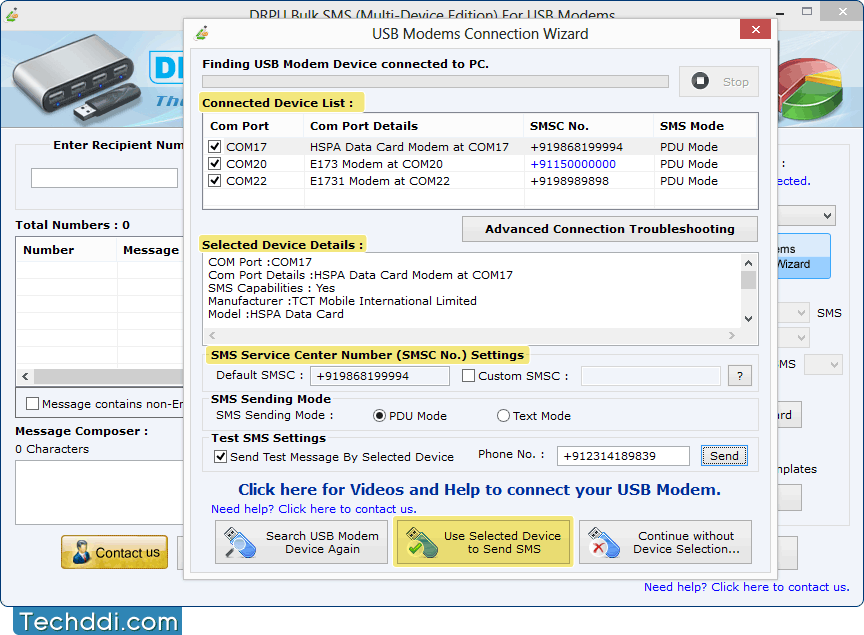Click SMSC number +9198989898
The height and width of the screenshot is (635, 864).
coord(569,181)
